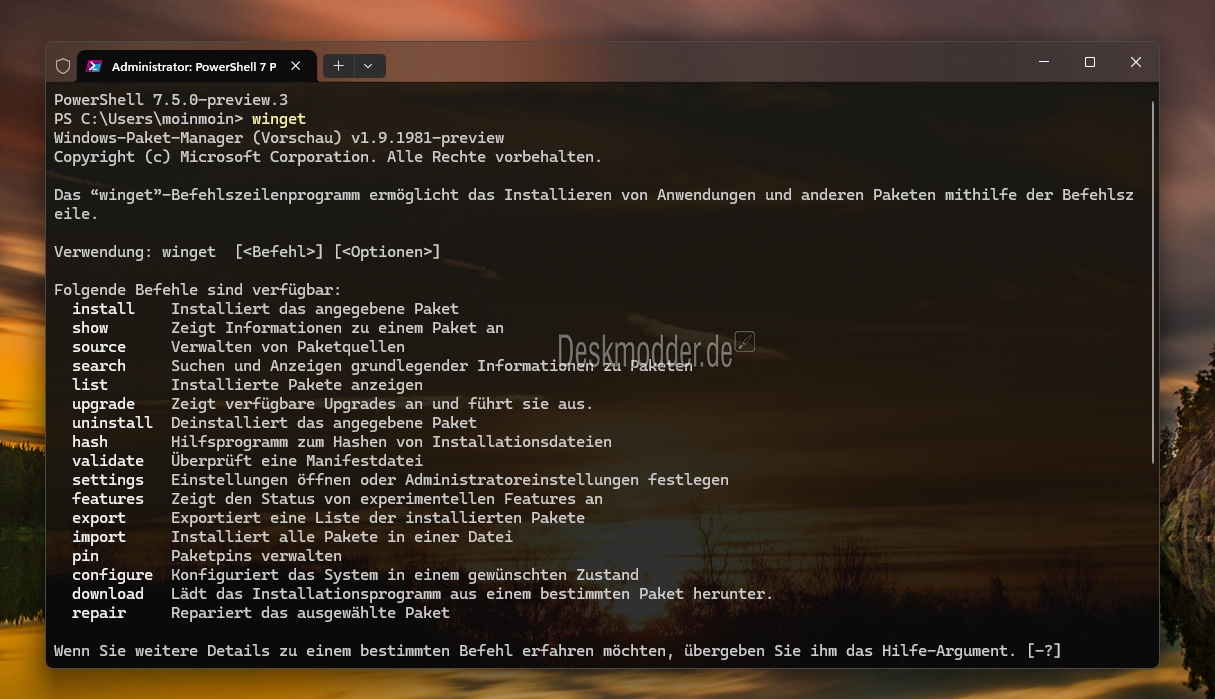Click the admin shield icon in the title bar
The width and height of the screenshot is (1215, 699).
point(63,66)
